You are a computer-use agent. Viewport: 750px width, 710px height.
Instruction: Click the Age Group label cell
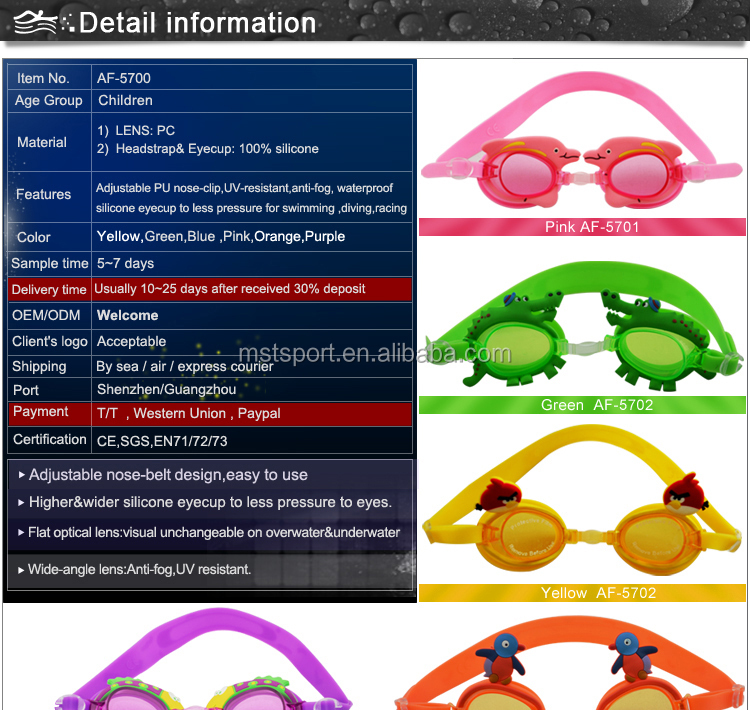tap(49, 101)
